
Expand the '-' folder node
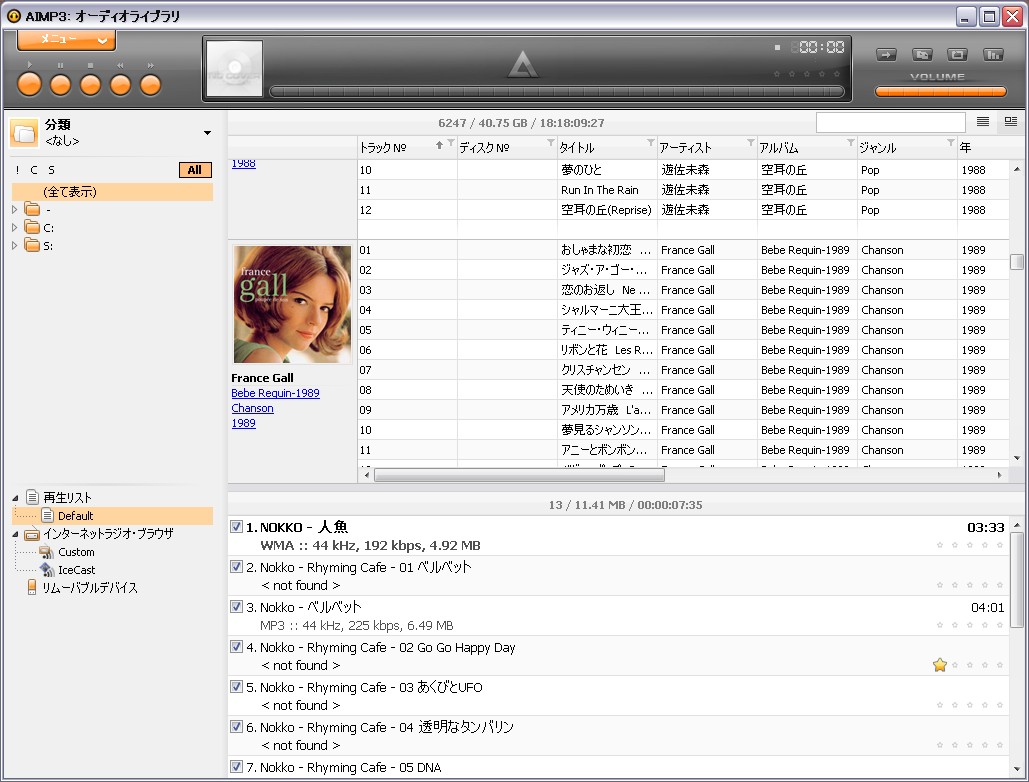pos(15,209)
